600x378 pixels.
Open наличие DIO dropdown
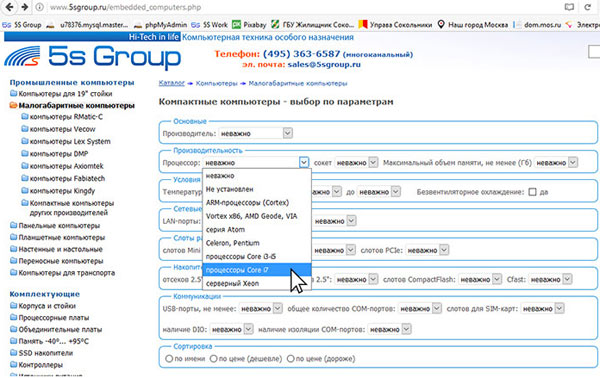click(232, 329)
